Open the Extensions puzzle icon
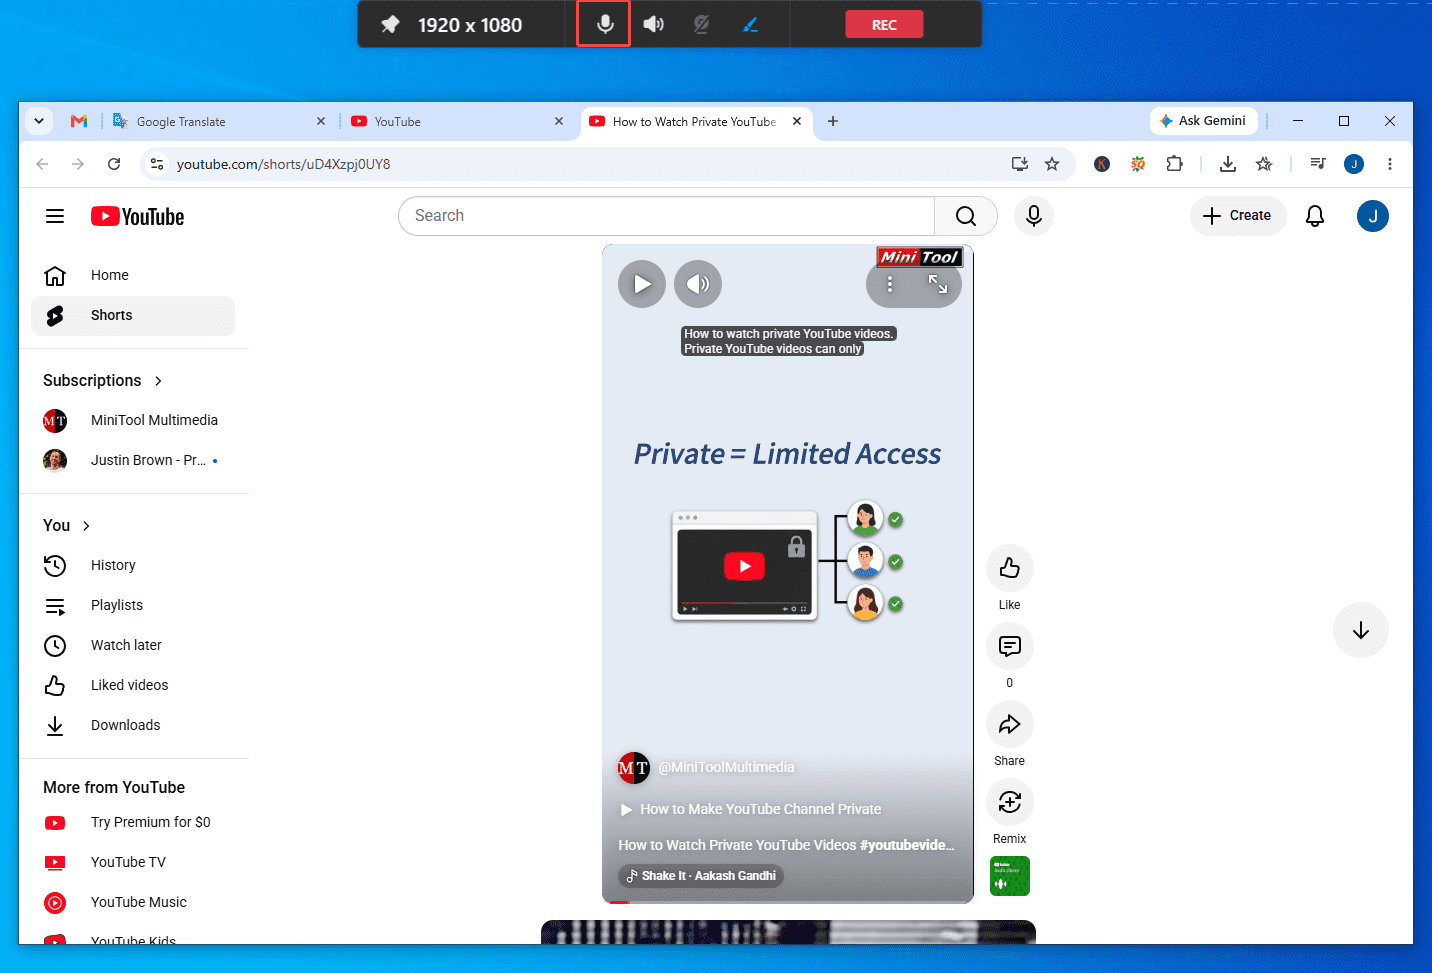The image size is (1432, 973). click(x=1174, y=164)
